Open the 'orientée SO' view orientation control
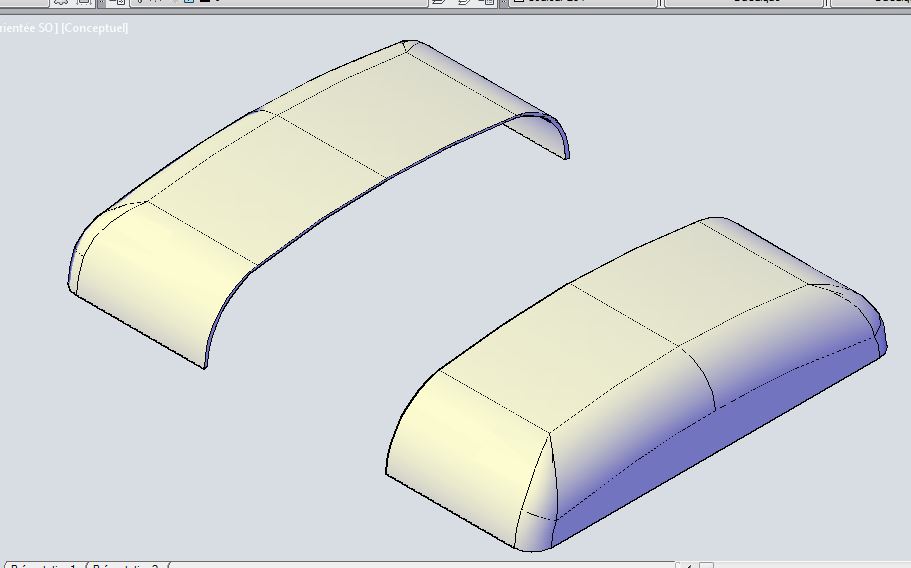This screenshot has width=911, height=568. (28, 28)
